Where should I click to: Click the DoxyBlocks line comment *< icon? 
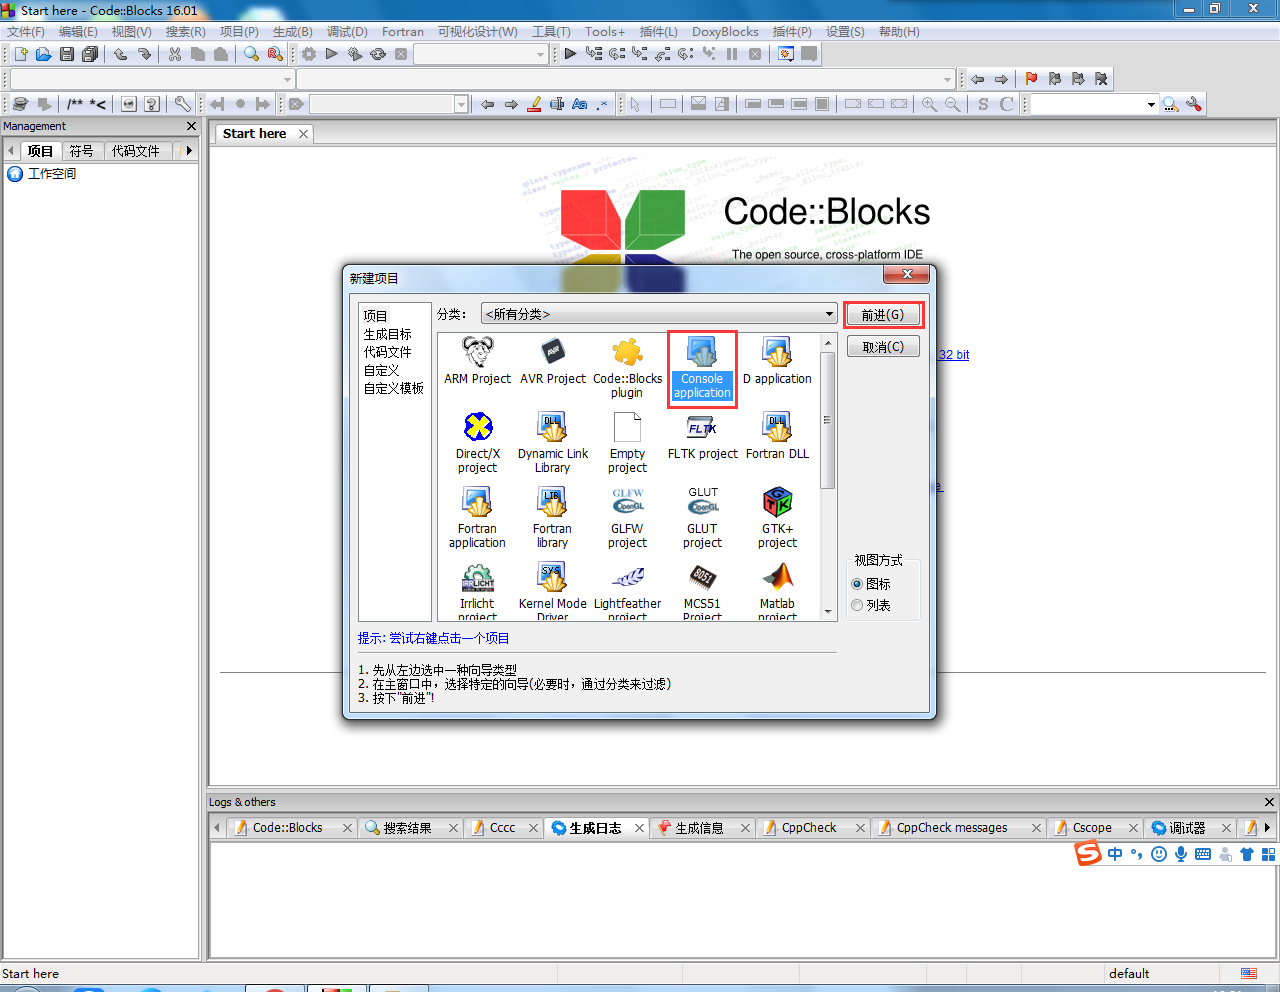tap(98, 104)
